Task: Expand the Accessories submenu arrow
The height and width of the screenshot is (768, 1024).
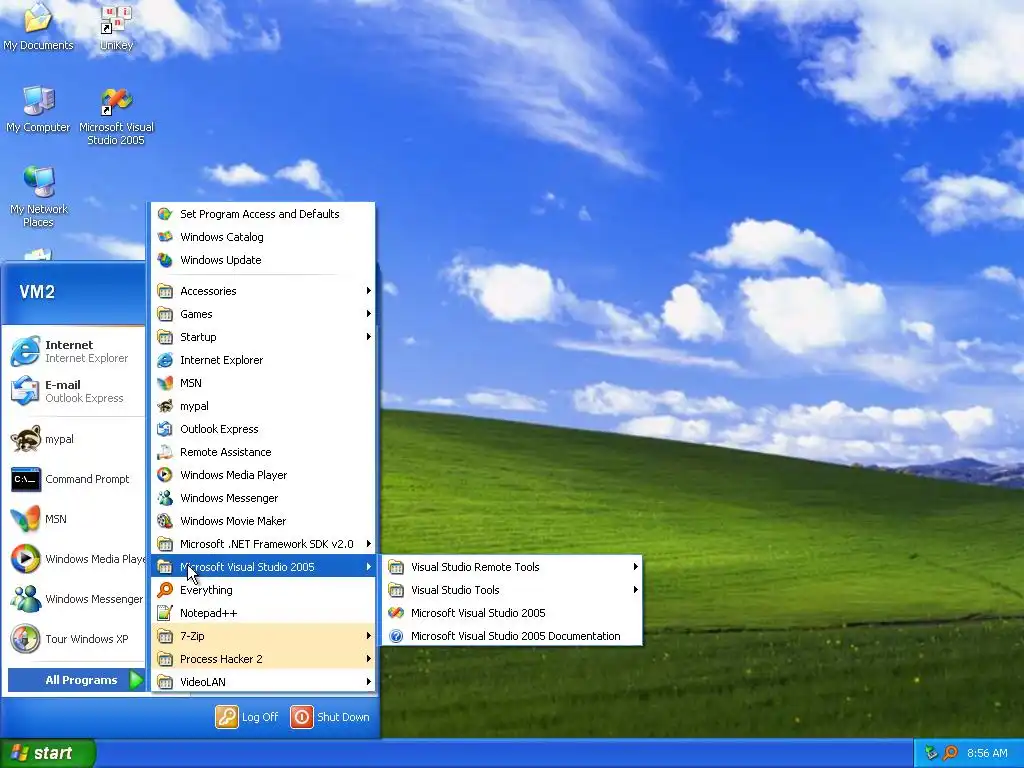Action: tap(368, 291)
